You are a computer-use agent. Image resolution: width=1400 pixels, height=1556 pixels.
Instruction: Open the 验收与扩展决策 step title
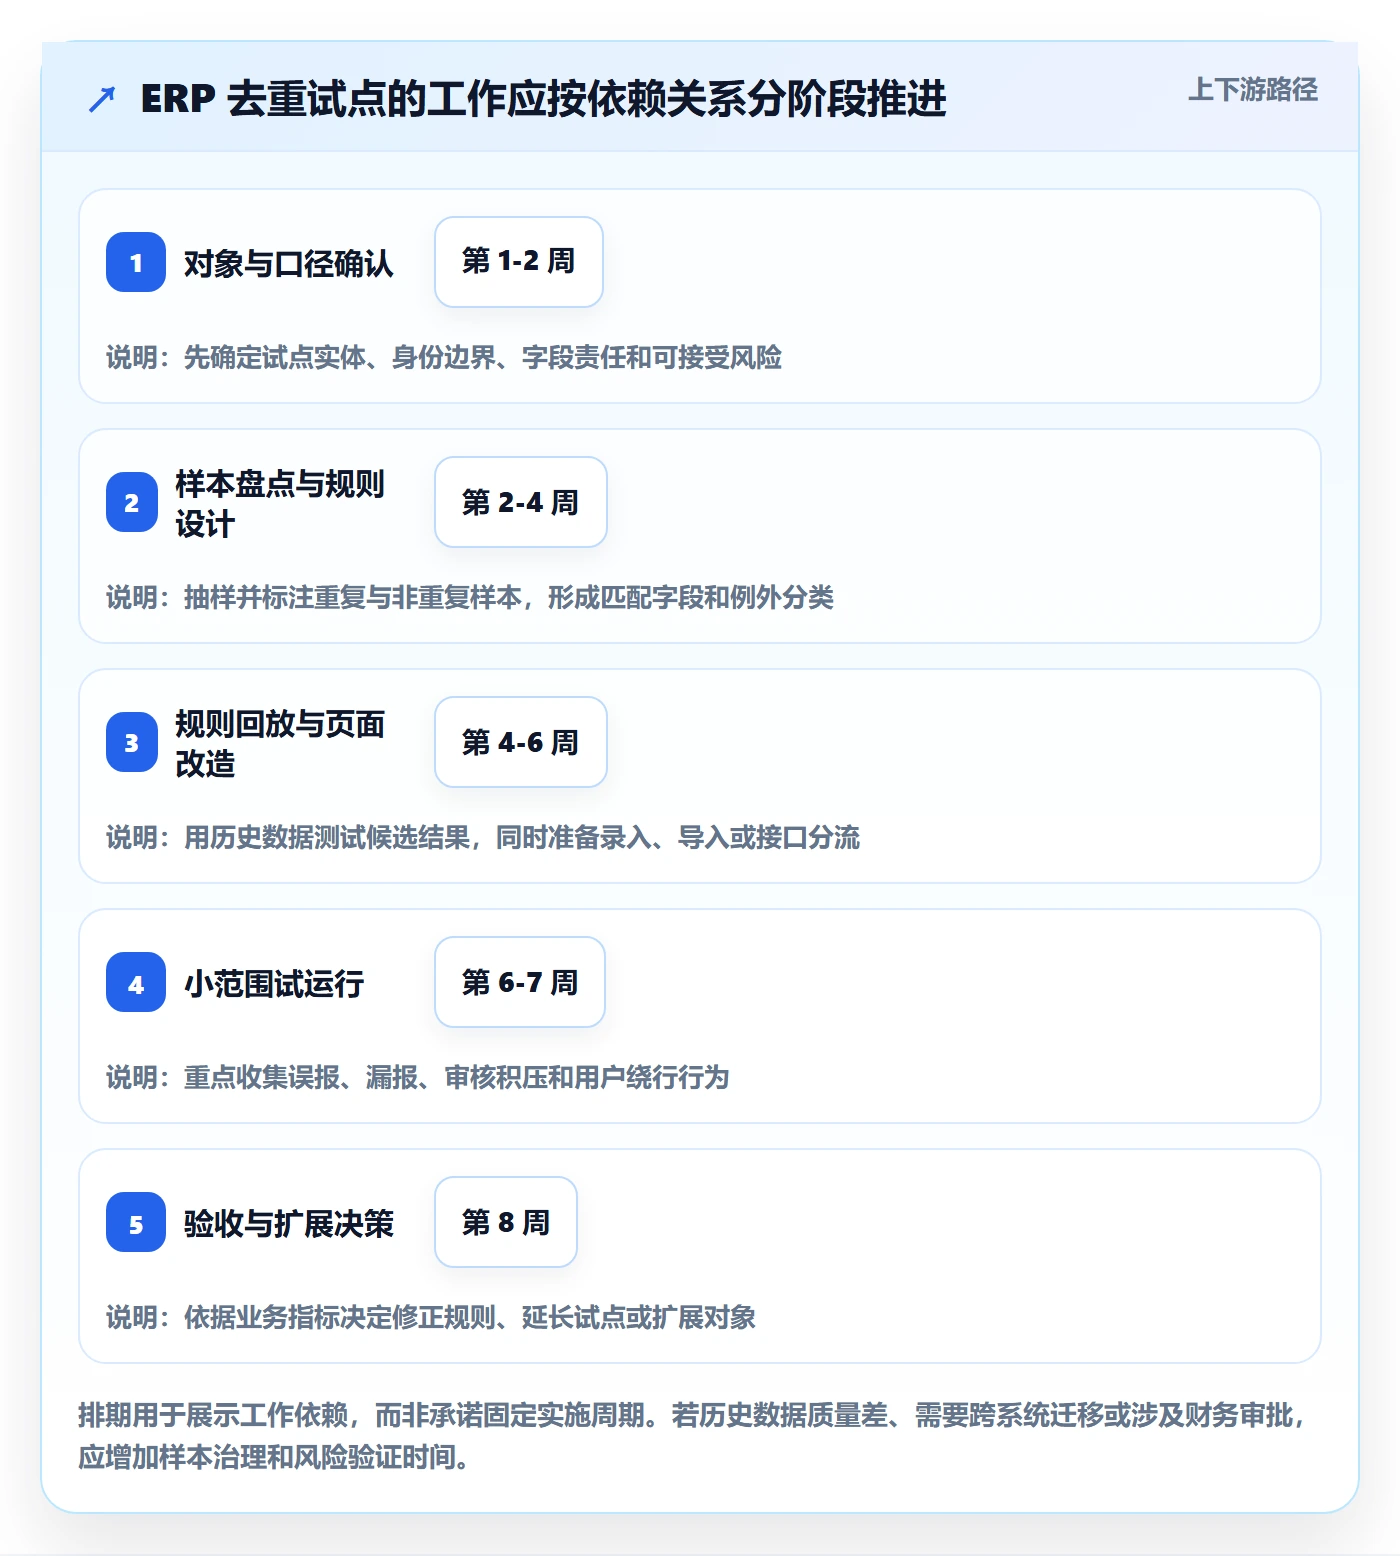pos(289,1223)
